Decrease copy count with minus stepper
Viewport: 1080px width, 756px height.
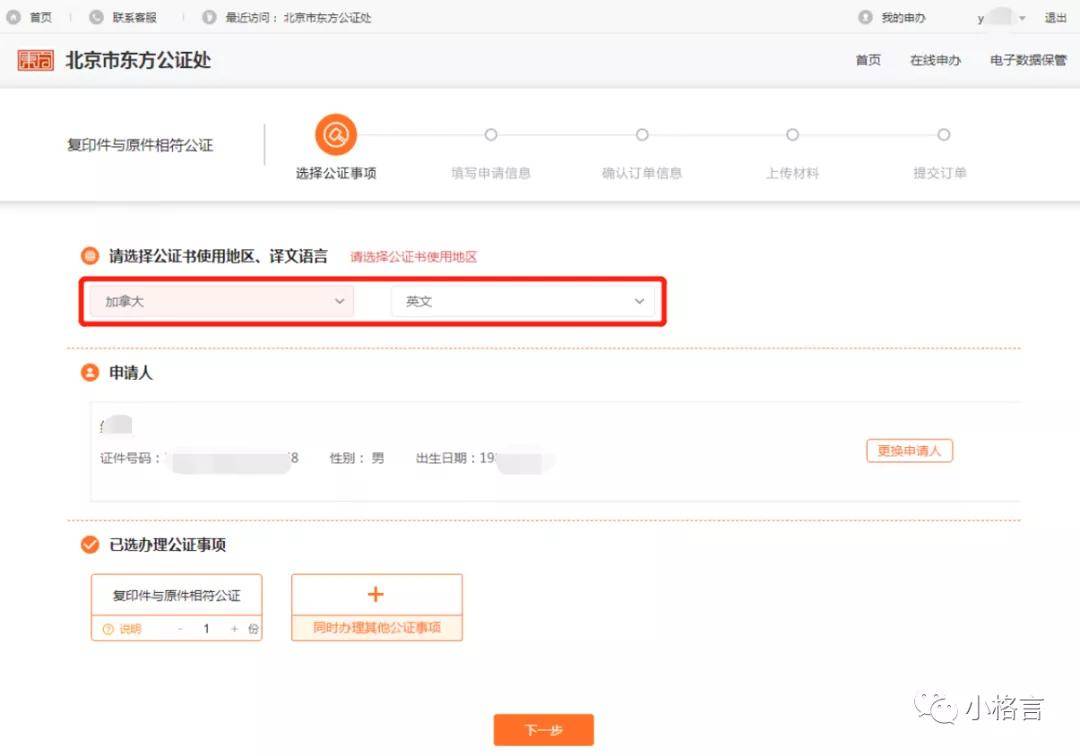[x=180, y=629]
